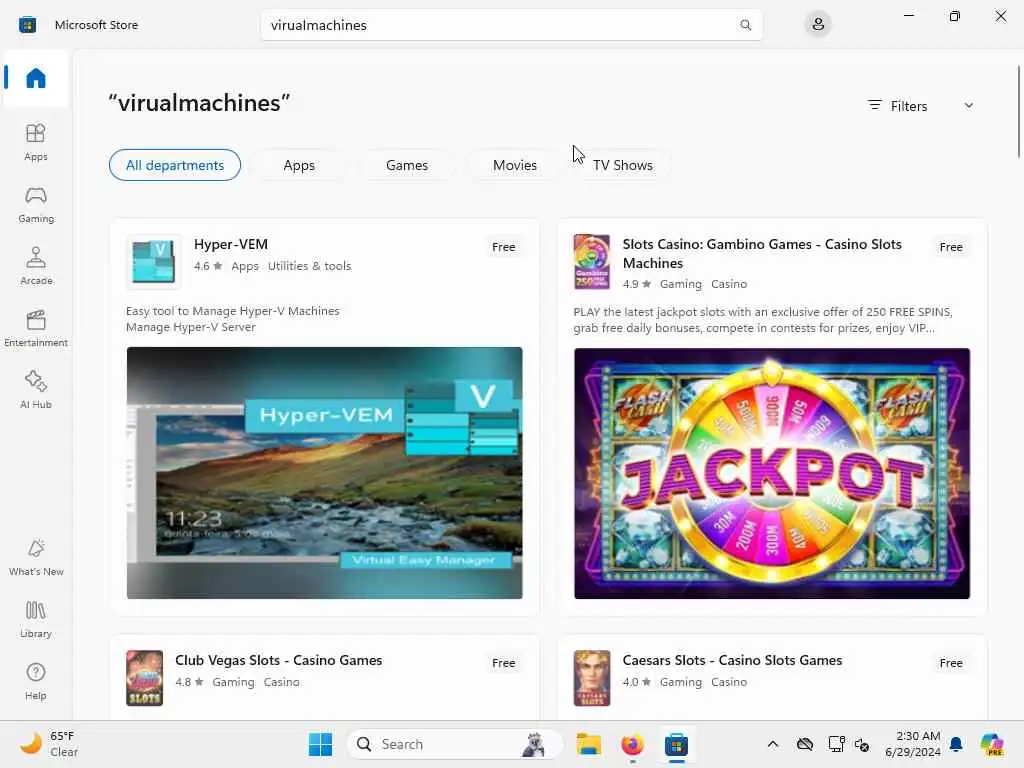The height and width of the screenshot is (768, 1024).
Task: Select the Movies department filter
Action: coord(515,165)
